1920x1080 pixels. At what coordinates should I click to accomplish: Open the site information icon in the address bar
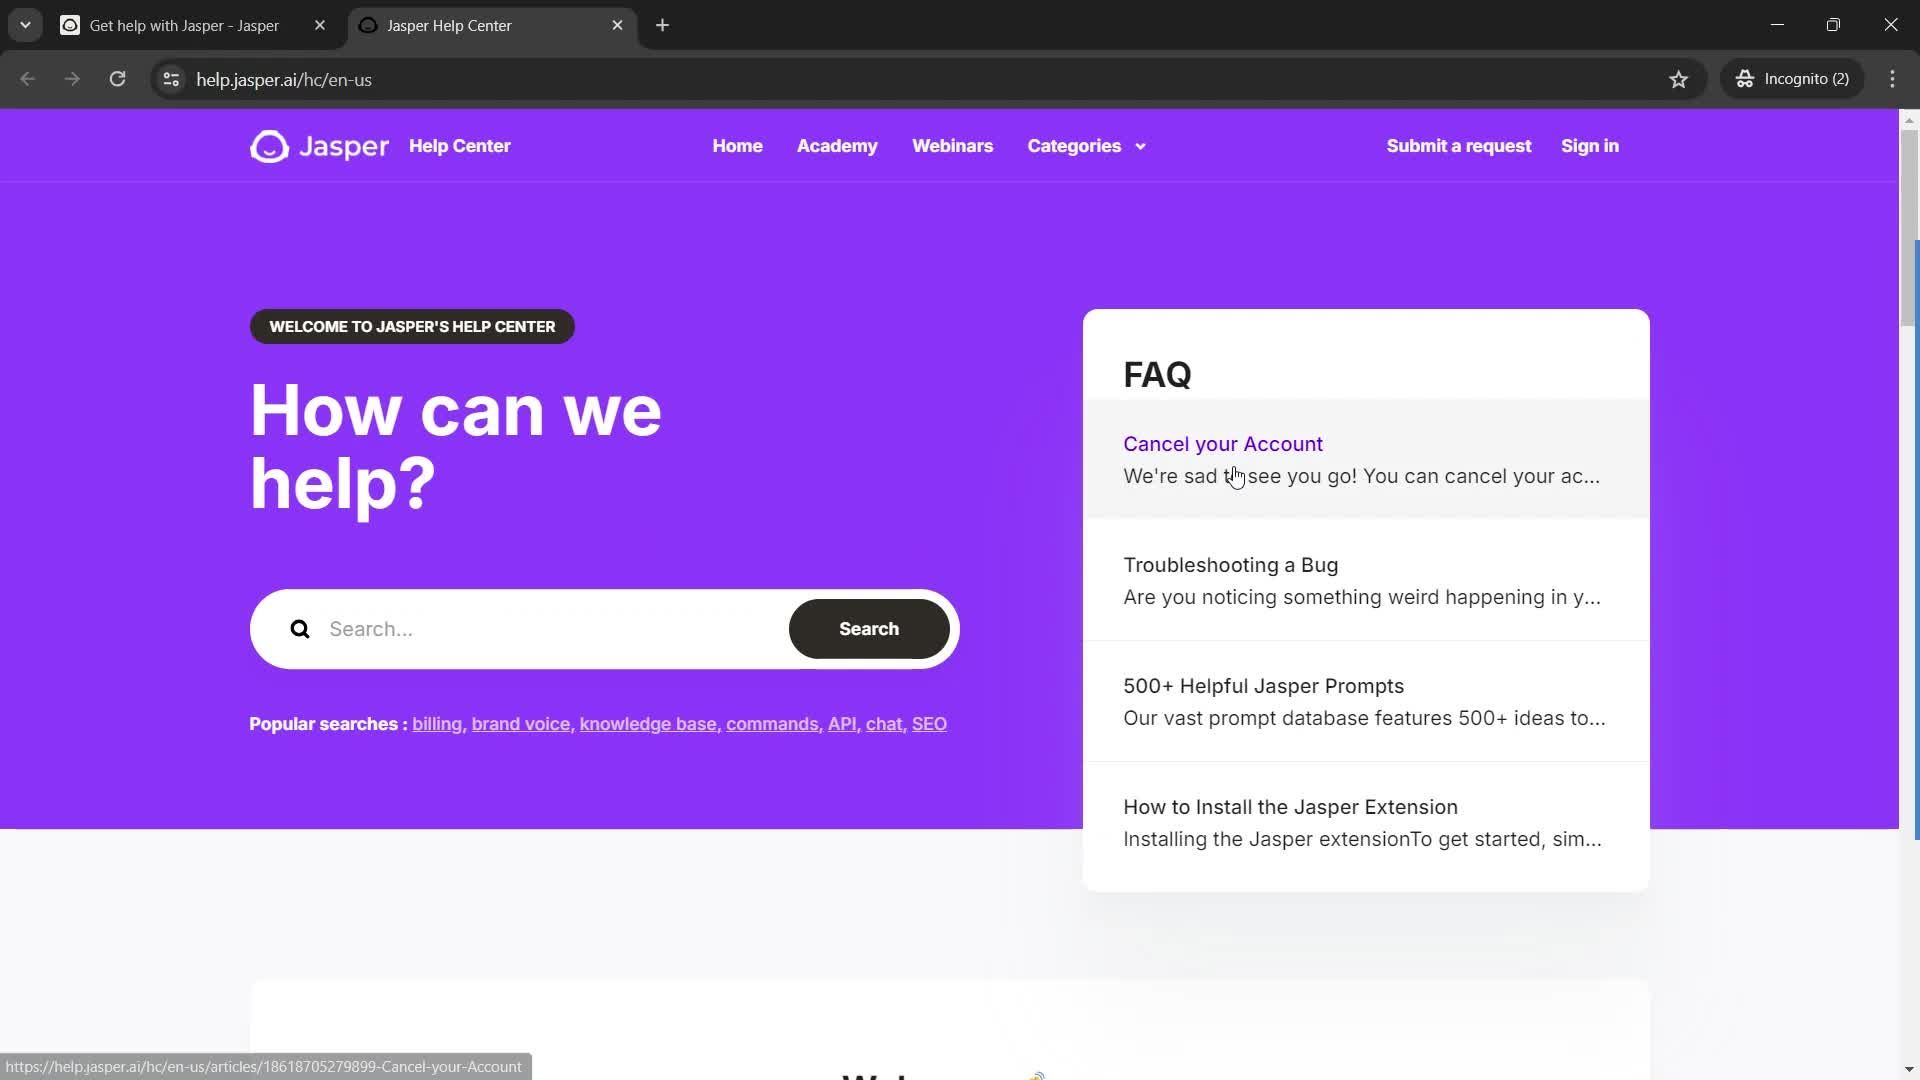coord(171,79)
